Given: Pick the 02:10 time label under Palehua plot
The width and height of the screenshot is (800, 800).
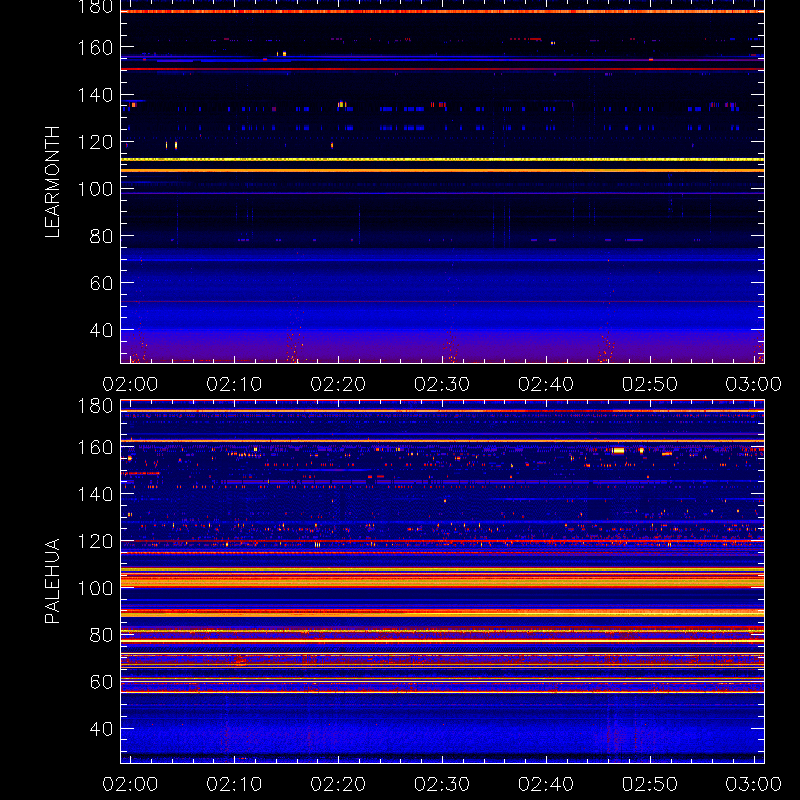Looking at the screenshot, I should pos(234,784).
